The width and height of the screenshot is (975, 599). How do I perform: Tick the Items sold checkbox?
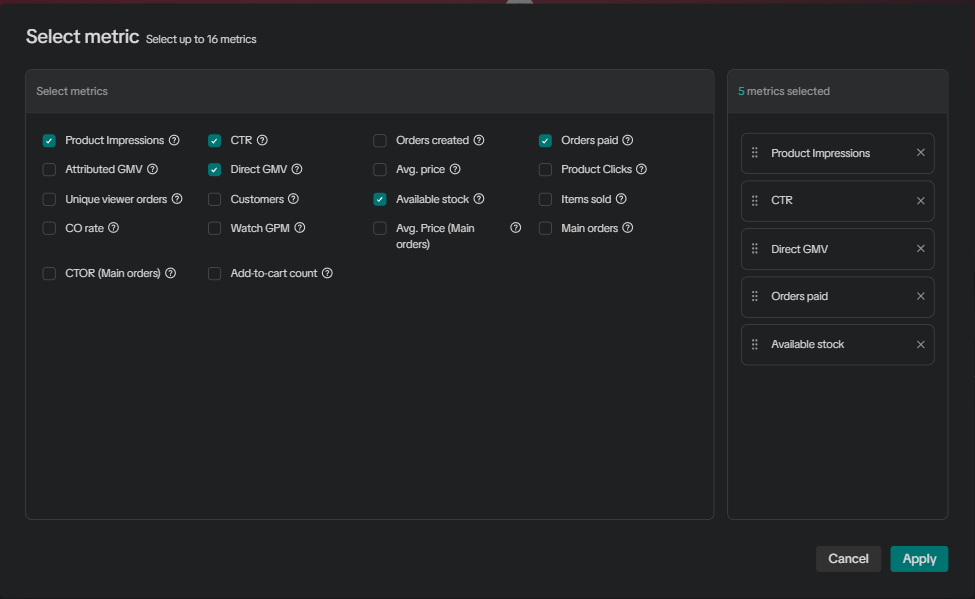tap(545, 199)
